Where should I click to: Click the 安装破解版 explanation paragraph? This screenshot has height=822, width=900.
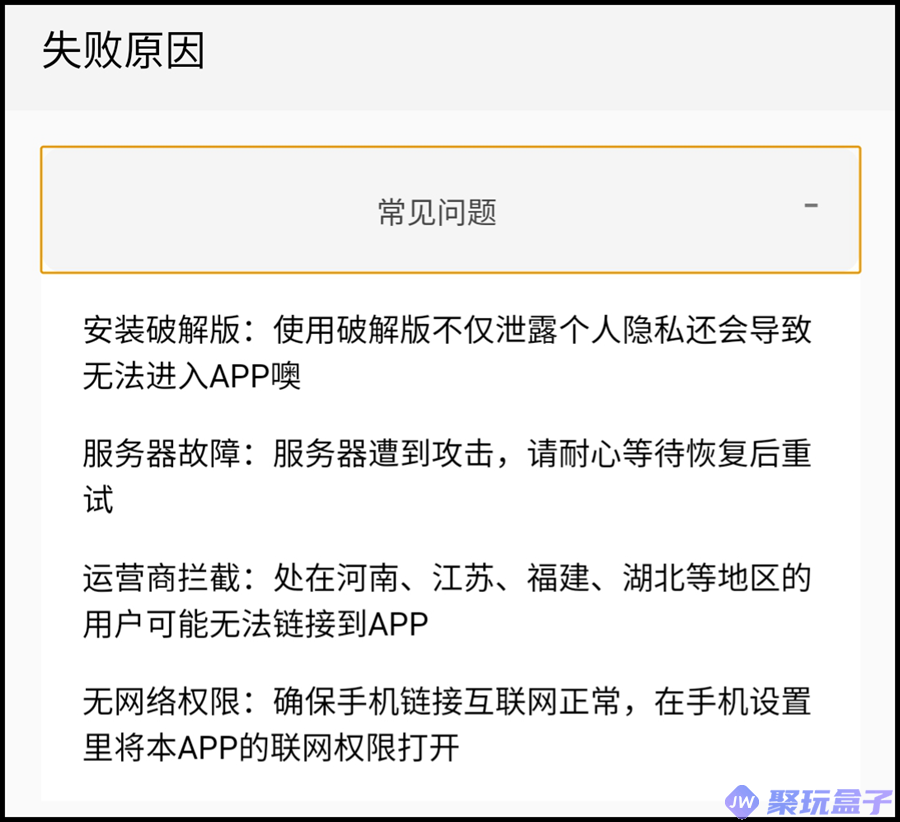(447, 353)
